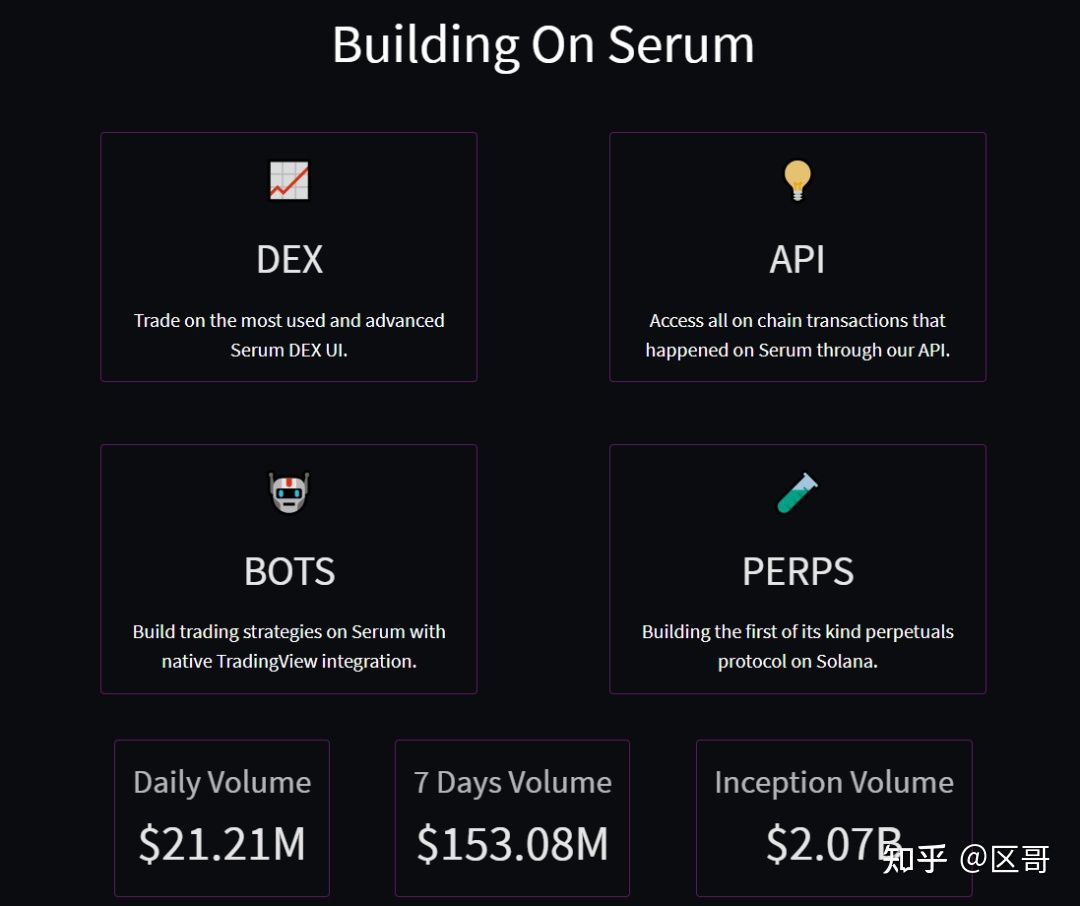Click 'Build trading strategies on Serum' description
Image resolution: width=1080 pixels, height=906 pixels.
[289, 647]
